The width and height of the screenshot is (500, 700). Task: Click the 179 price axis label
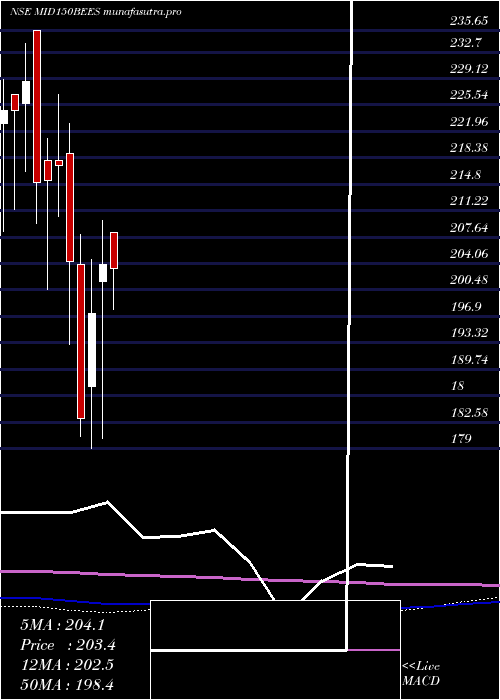[462, 439]
